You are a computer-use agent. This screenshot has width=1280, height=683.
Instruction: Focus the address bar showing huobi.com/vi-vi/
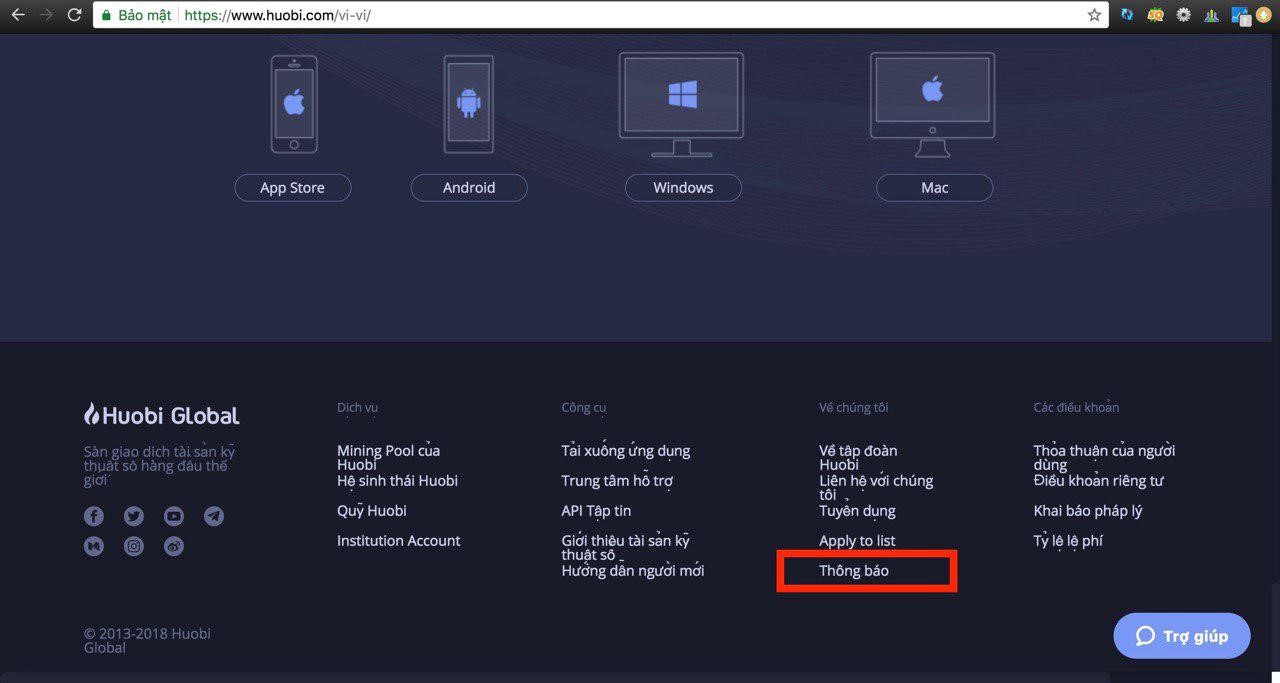click(600, 16)
